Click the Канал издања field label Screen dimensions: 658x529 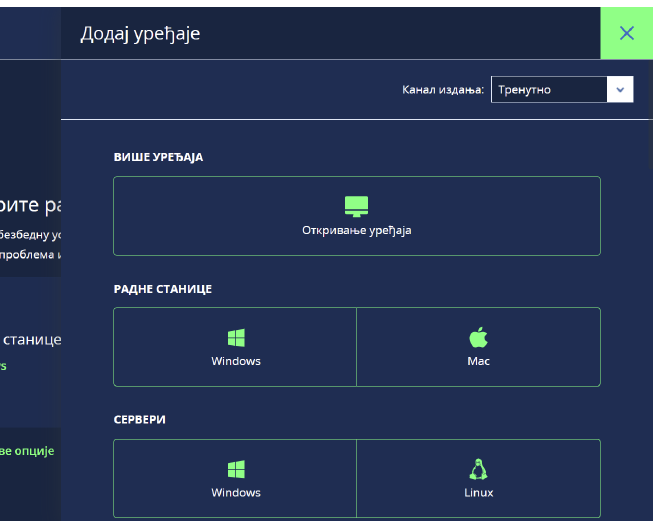(x=443, y=90)
